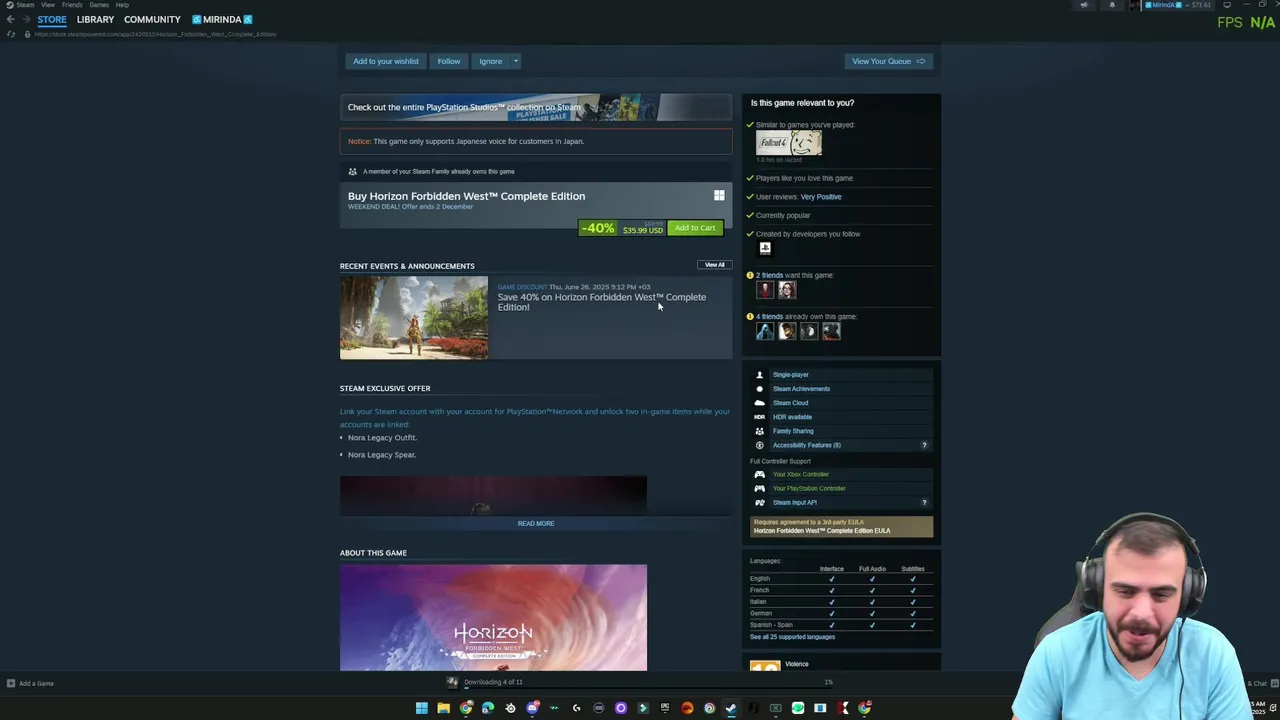
Task: Open File Explorer from taskbar
Action: [x=443, y=708]
